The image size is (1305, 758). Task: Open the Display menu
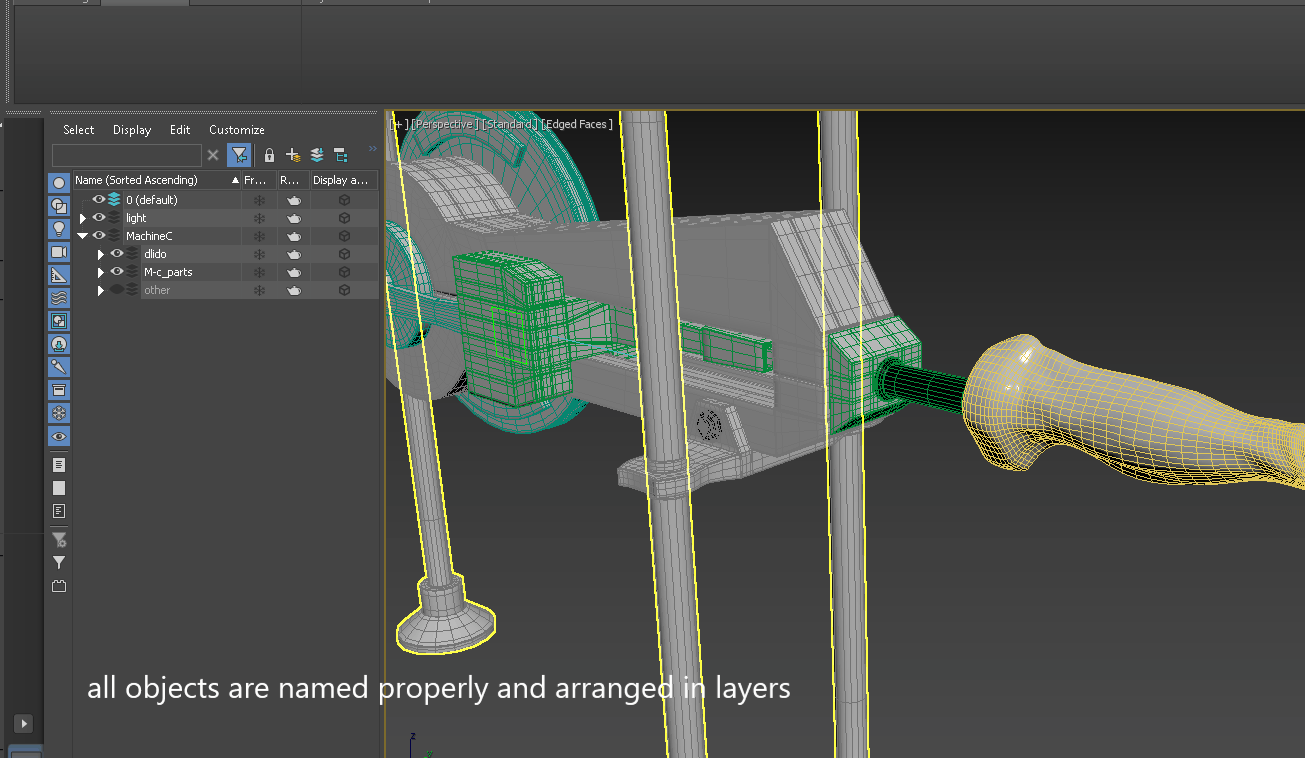pos(132,130)
